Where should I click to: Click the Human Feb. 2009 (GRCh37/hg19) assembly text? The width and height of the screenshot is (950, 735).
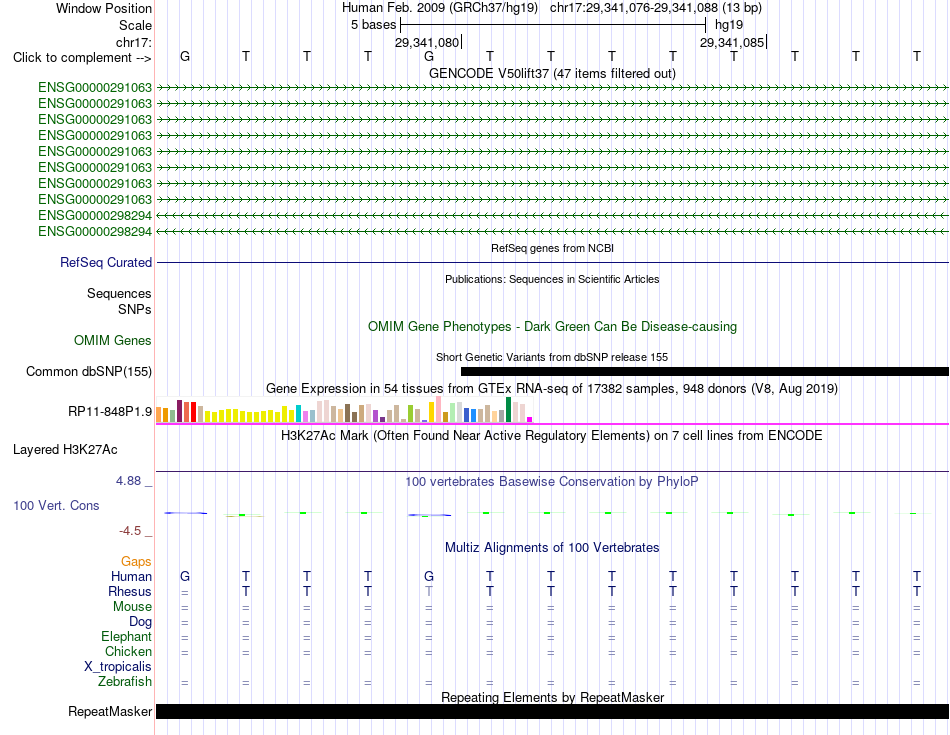pyautogui.click(x=441, y=8)
